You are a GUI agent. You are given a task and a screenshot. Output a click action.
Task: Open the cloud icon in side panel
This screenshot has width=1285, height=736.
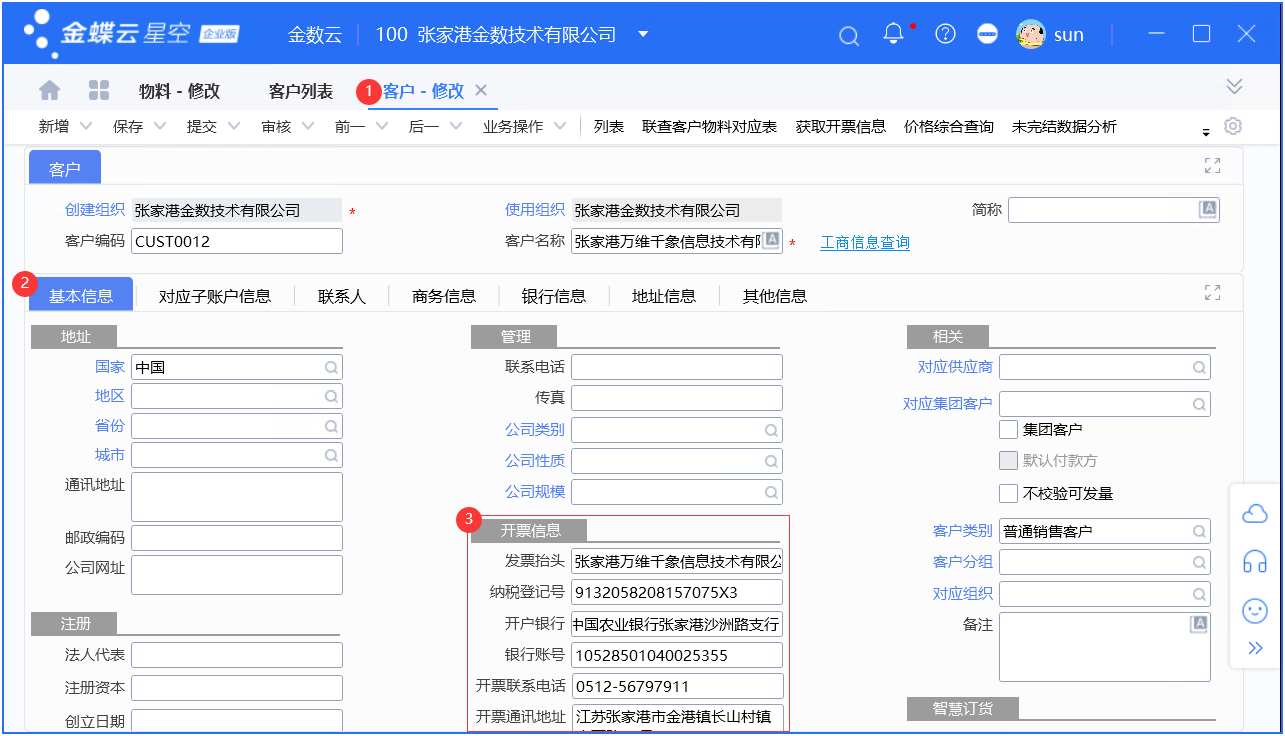[1254, 514]
